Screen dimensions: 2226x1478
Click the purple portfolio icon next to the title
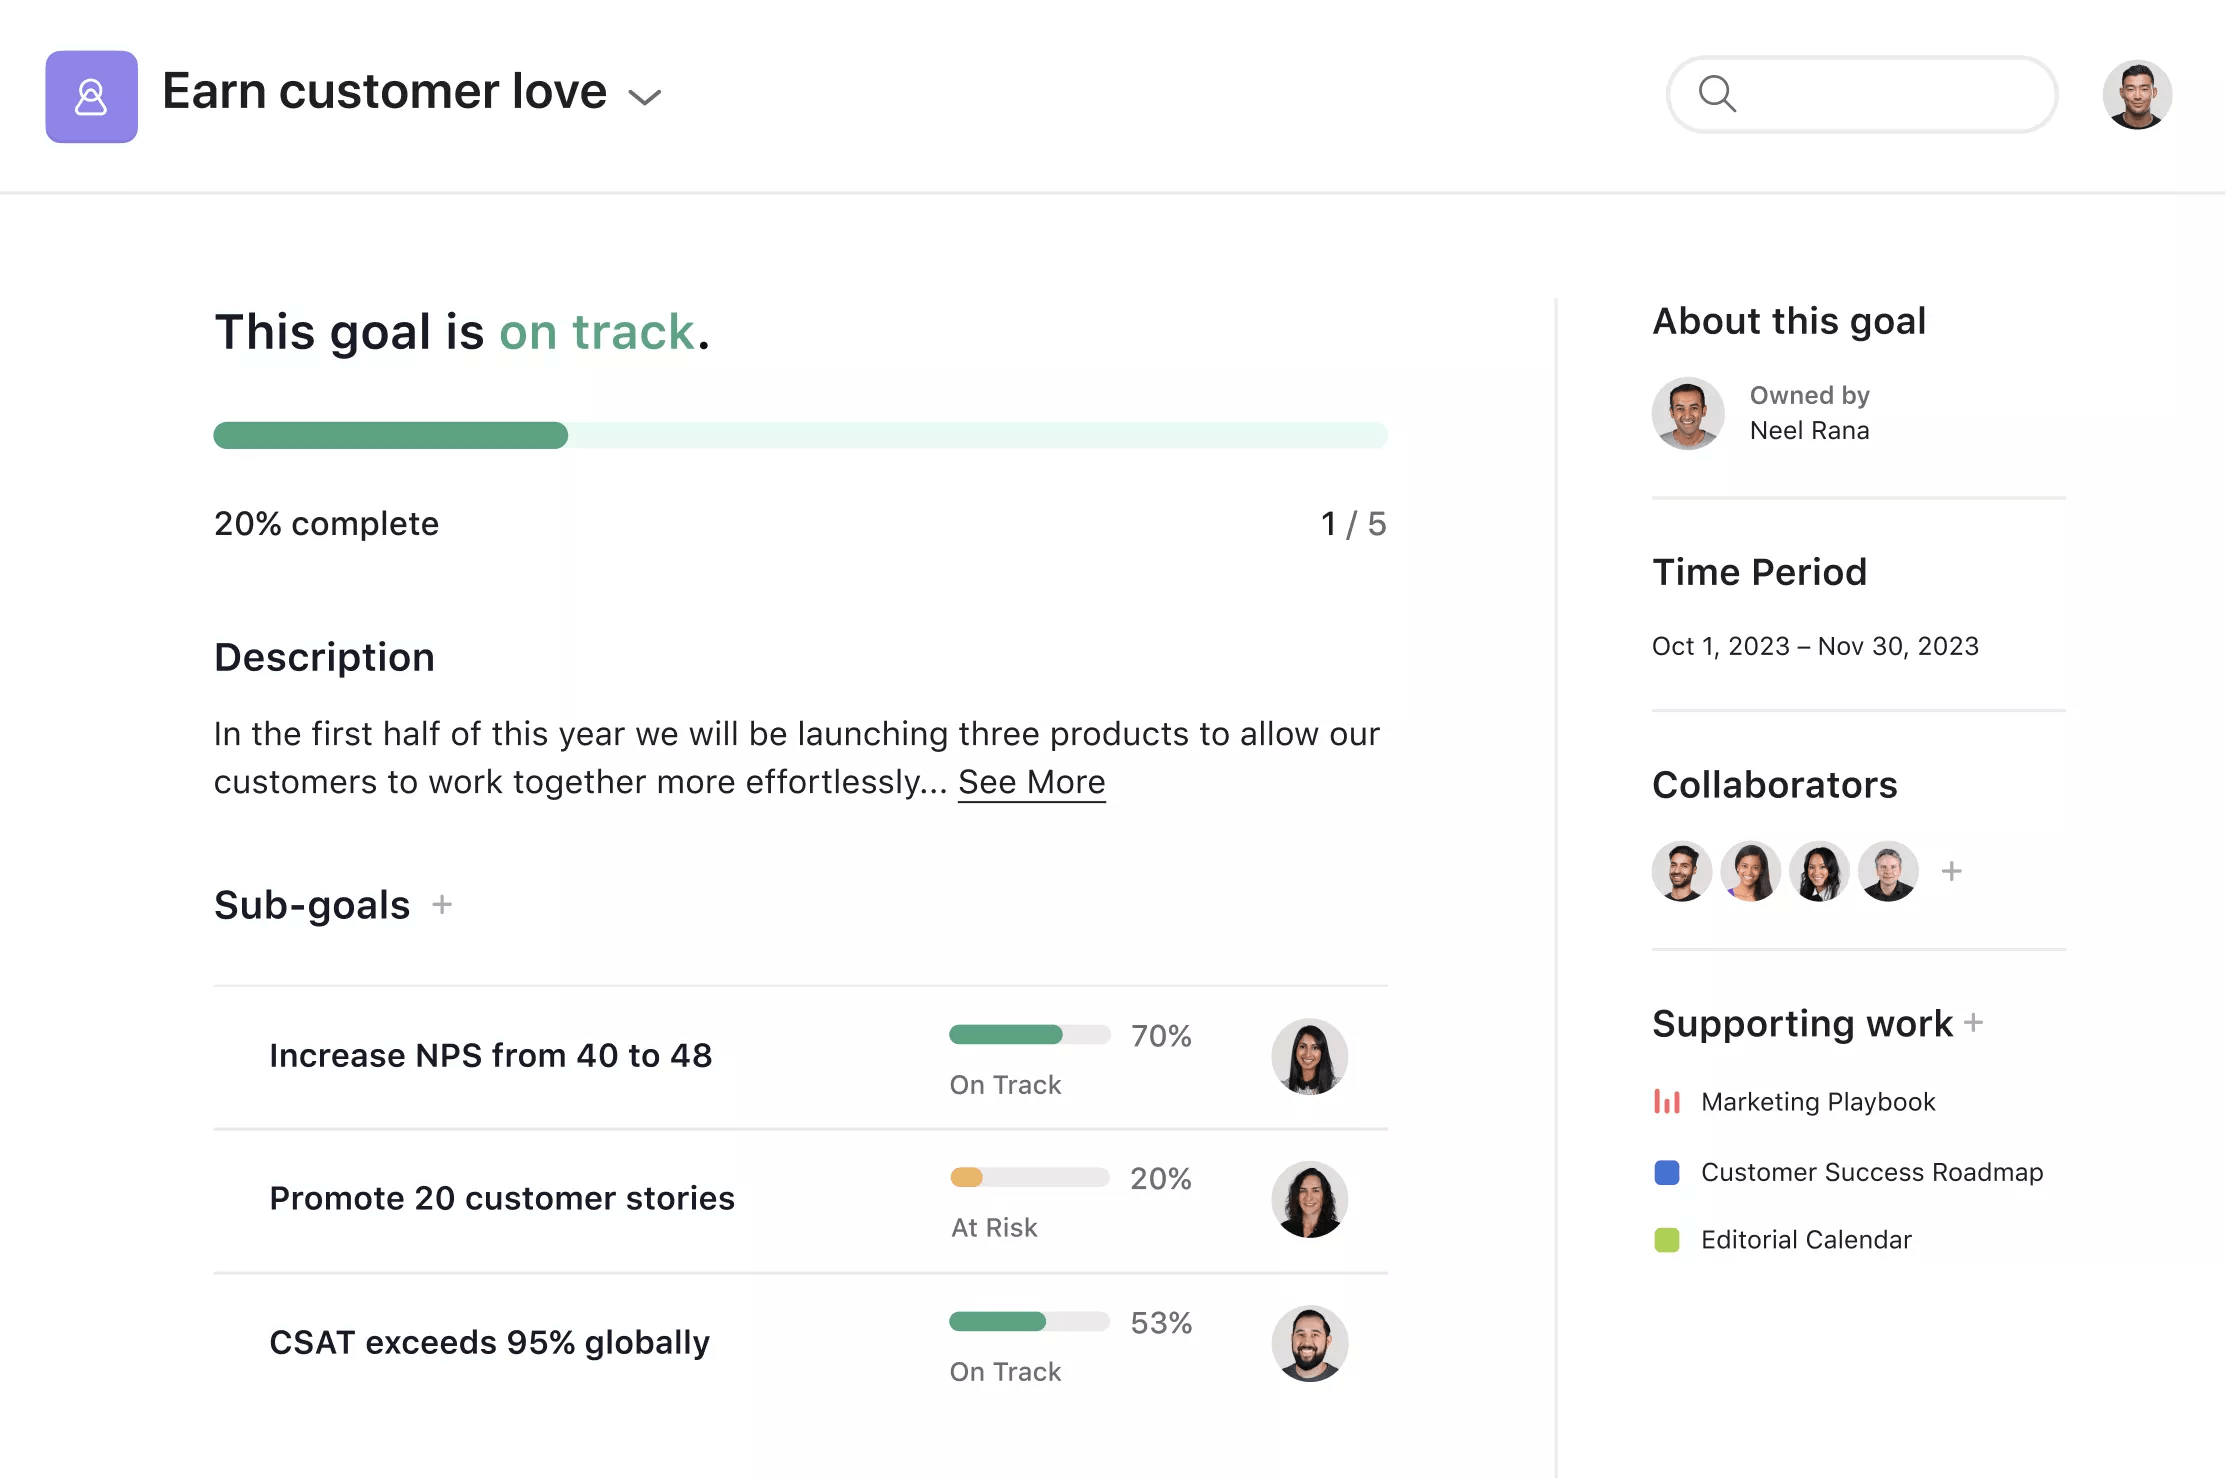click(91, 96)
